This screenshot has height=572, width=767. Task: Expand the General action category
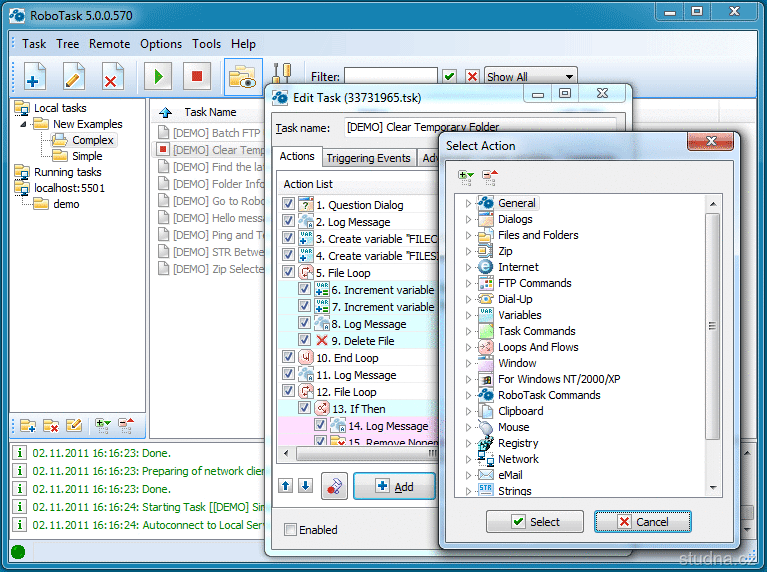click(467, 203)
